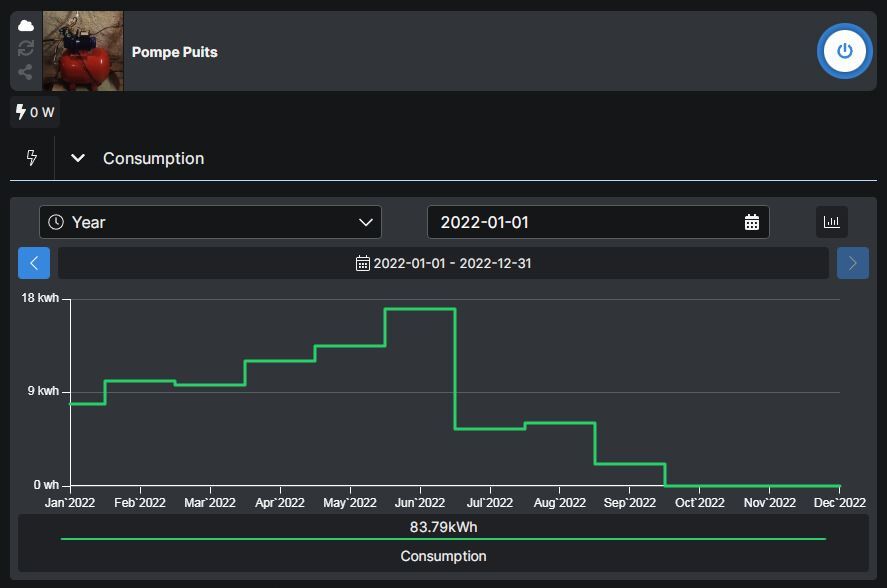Open the calendar date picker icon

[752, 222]
